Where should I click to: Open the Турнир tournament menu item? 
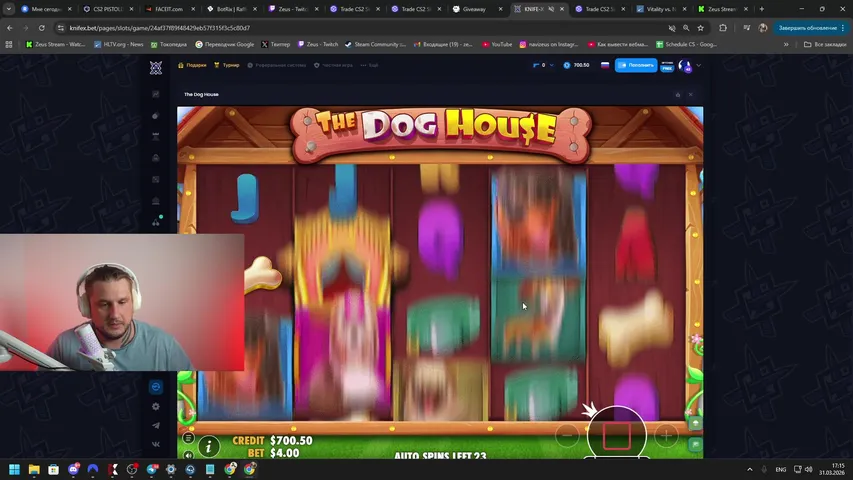(x=228, y=65)
